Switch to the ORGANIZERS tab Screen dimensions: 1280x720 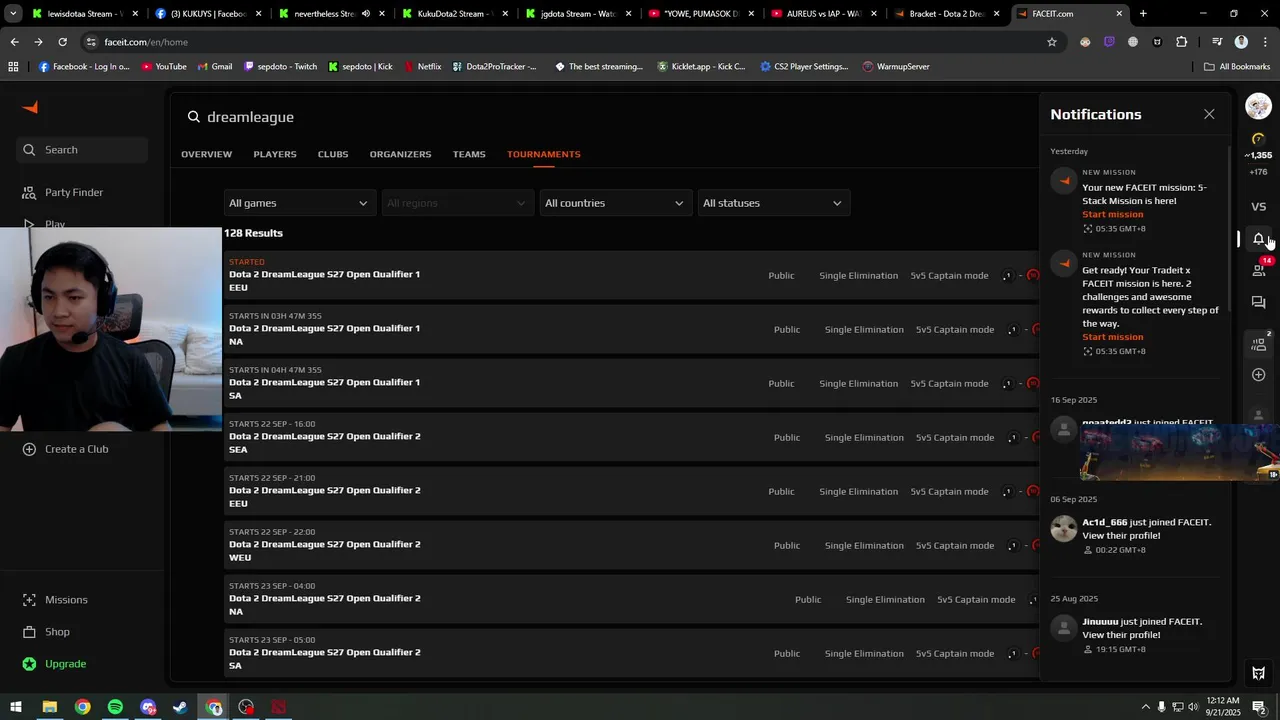tap(400, 154)
